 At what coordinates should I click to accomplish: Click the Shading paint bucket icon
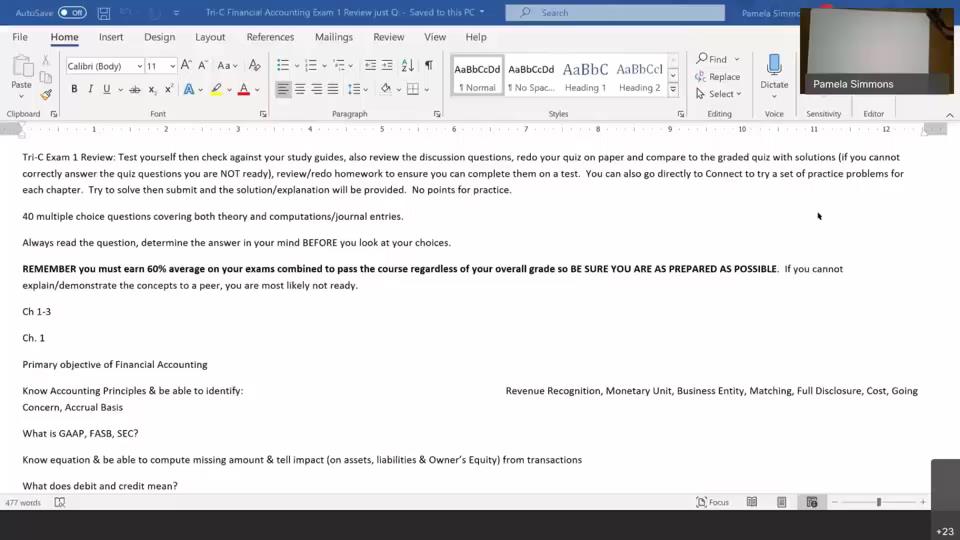pos(386,89)
